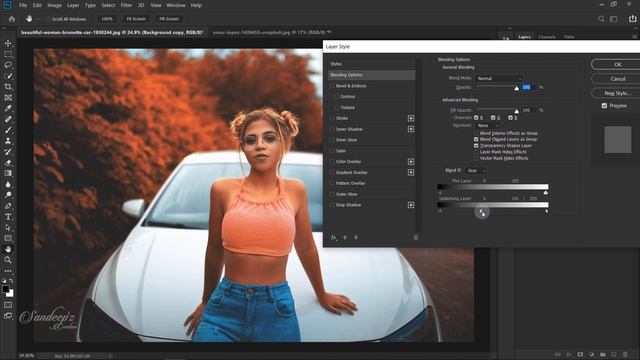Toggle Scroll All Windows checkbox
Image resolution: width=640 pixels, height=360 pixels.
point(48,19)
